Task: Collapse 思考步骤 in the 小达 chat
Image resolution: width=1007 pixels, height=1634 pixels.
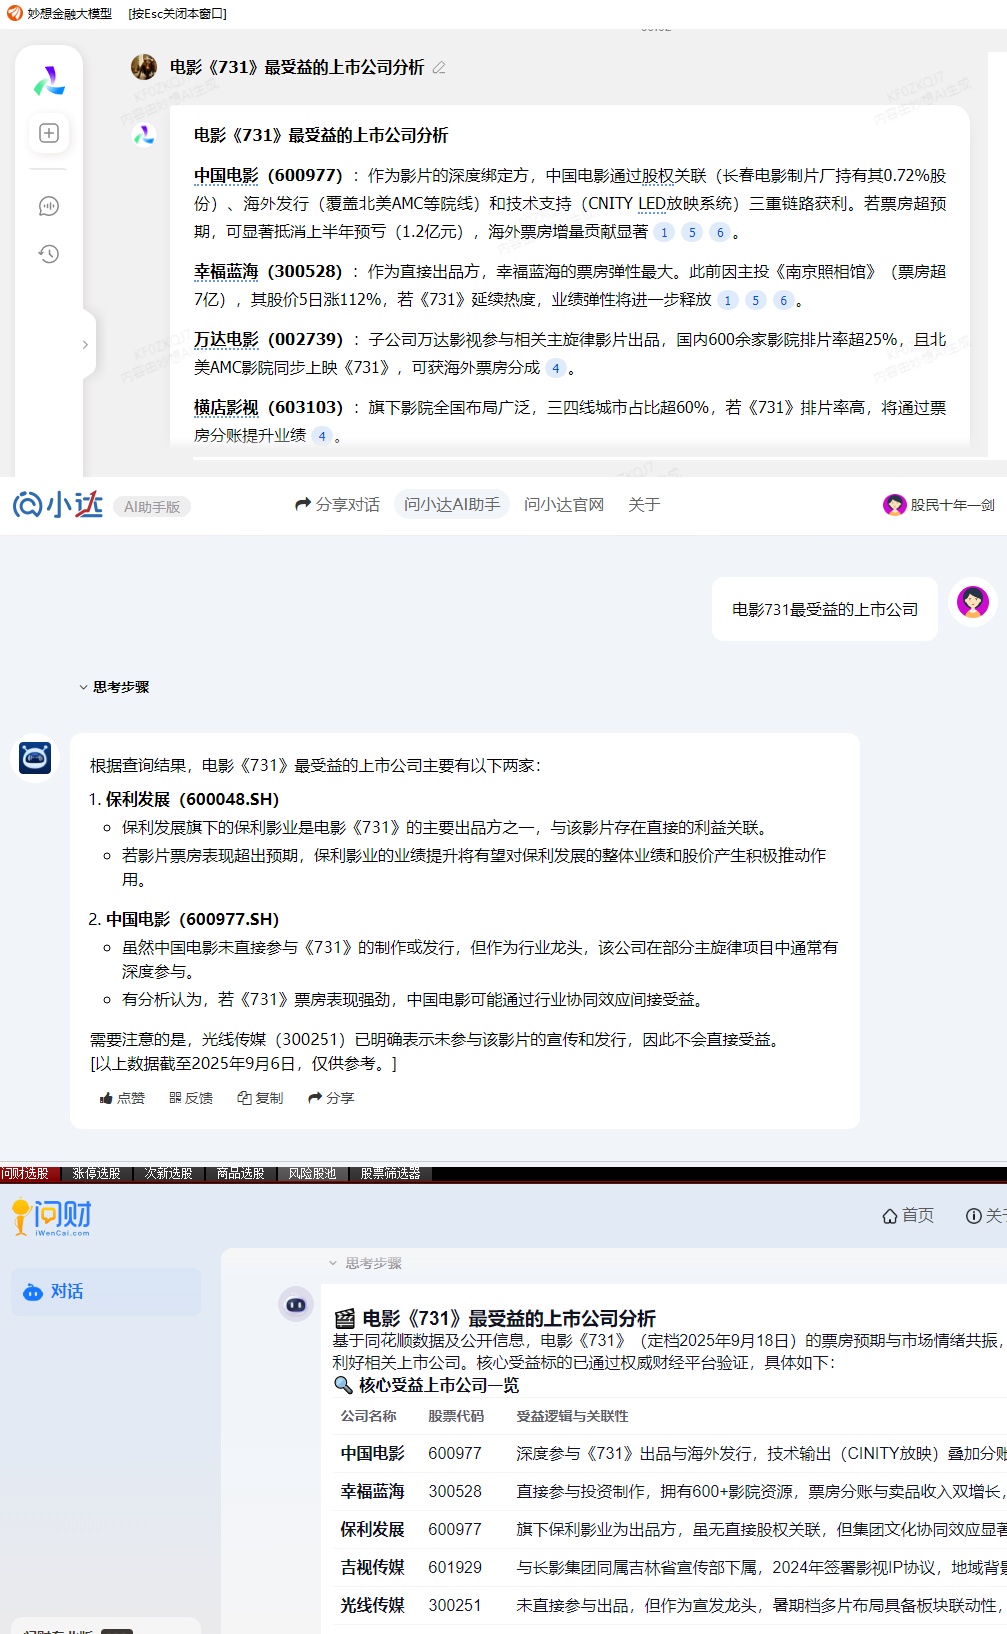Action: (114, 687)
